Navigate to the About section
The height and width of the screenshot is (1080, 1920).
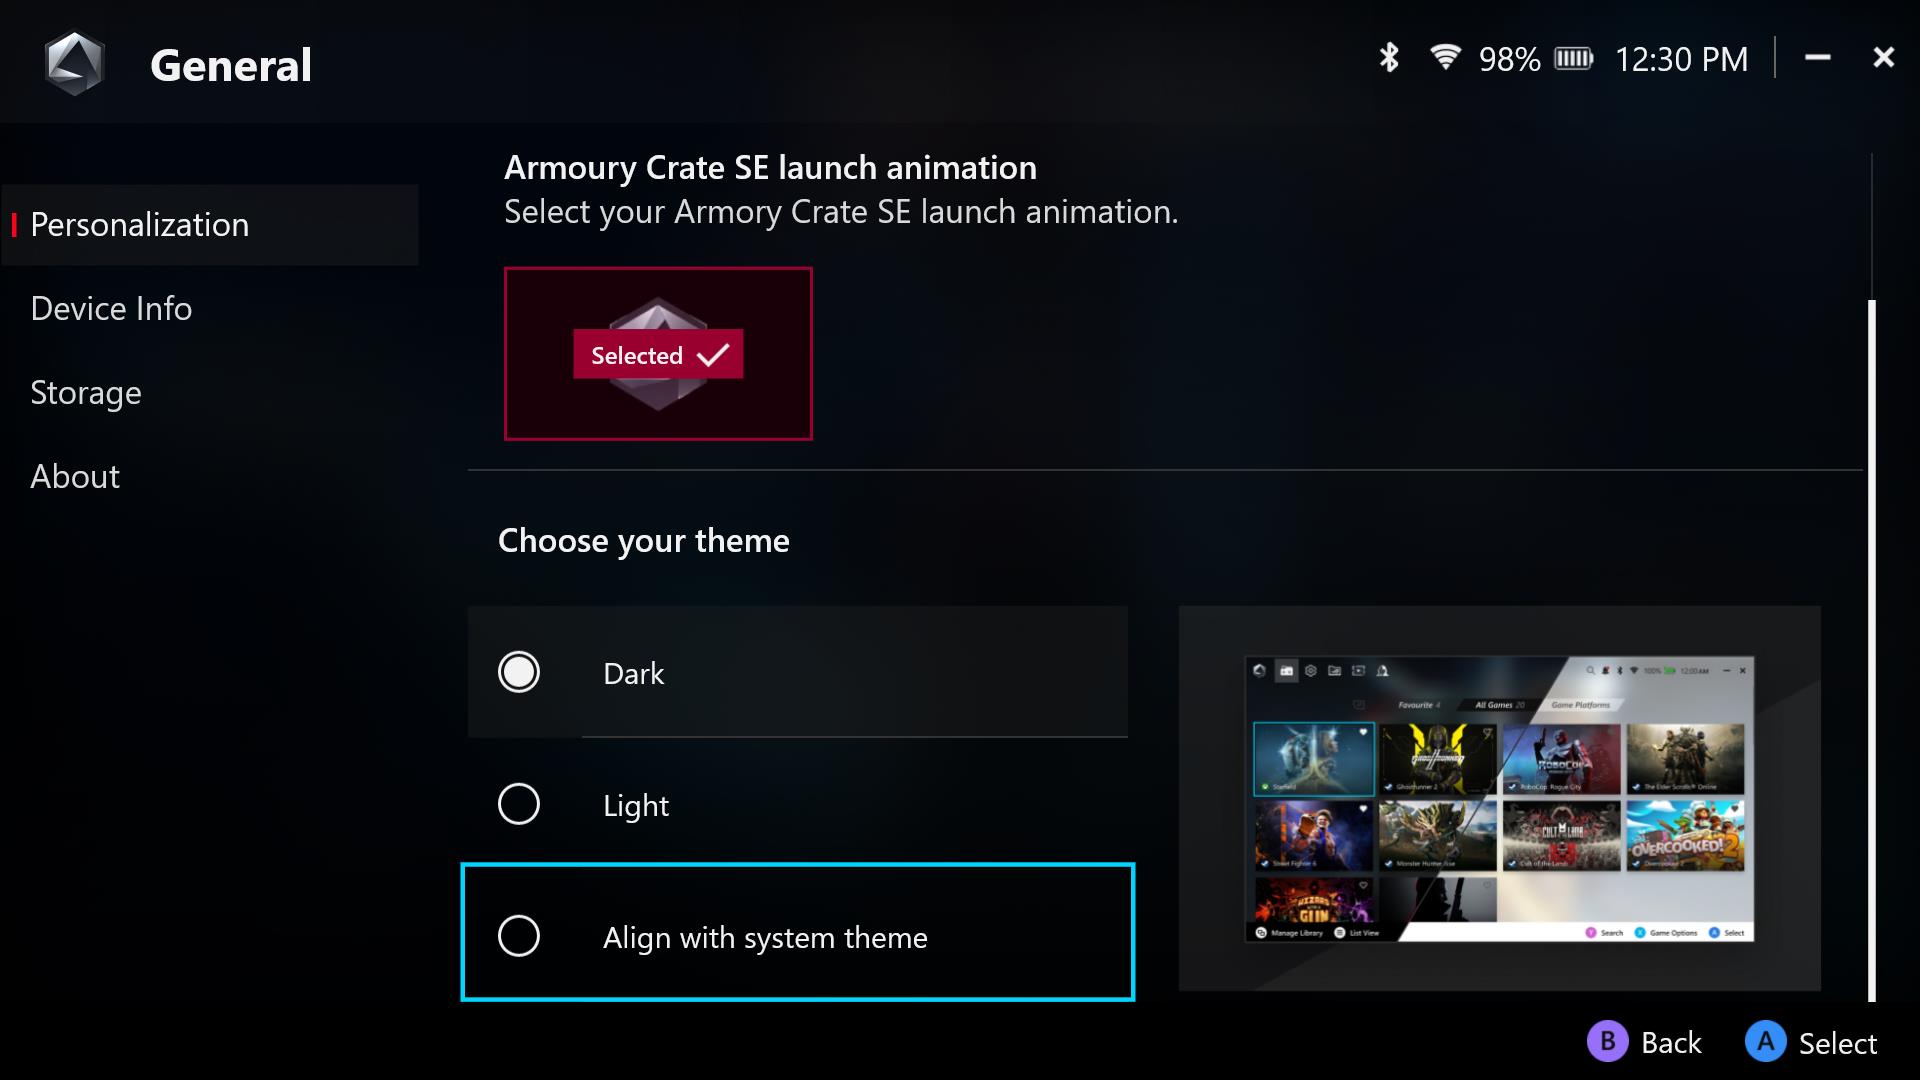coord(75,476)
